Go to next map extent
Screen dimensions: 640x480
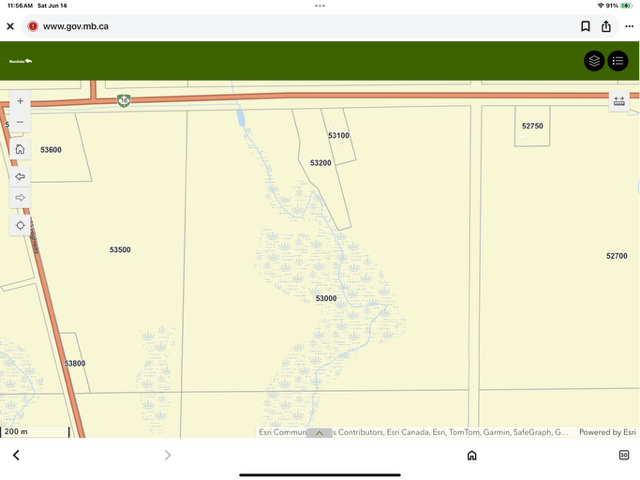click(20, 198)
